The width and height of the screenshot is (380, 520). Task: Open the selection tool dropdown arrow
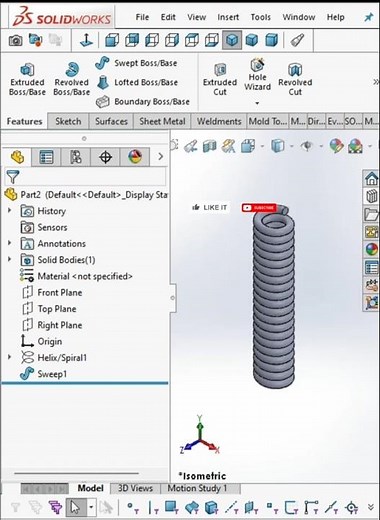tap(91, 508)
